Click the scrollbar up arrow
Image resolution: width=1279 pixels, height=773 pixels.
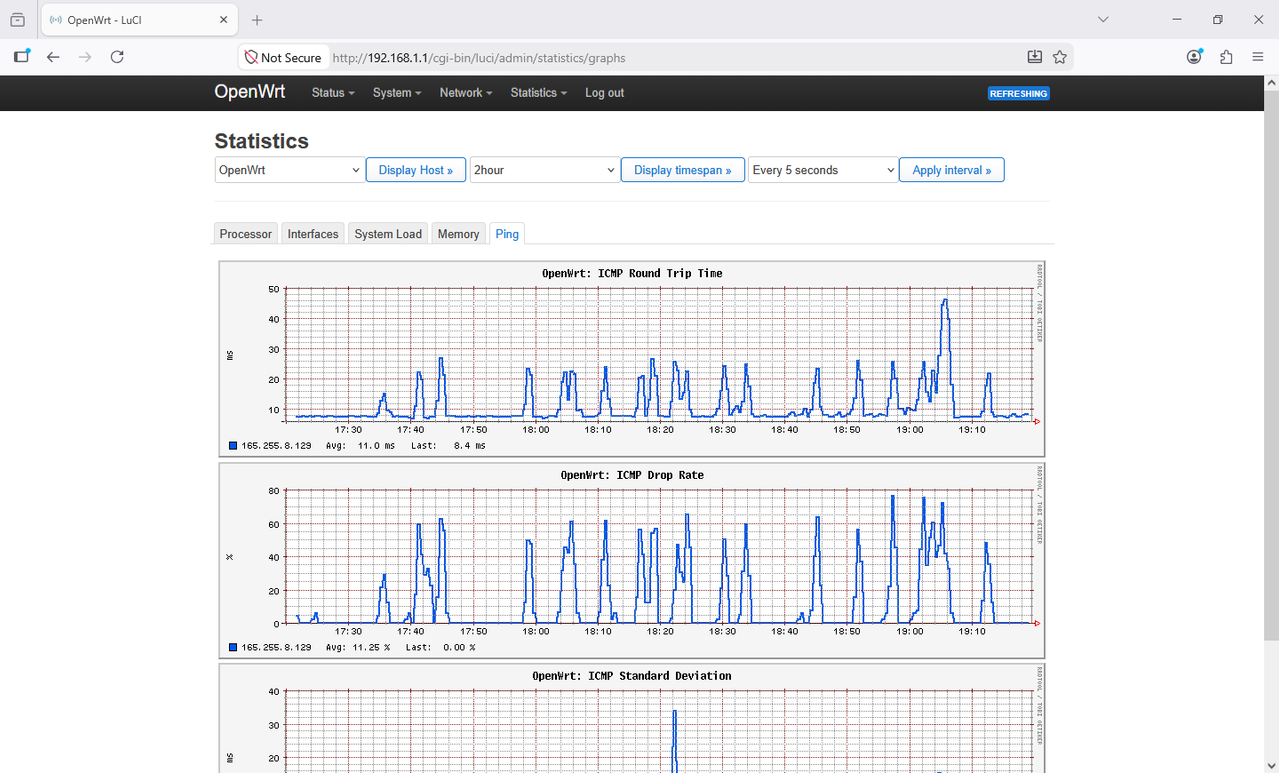pos(1271,83)
